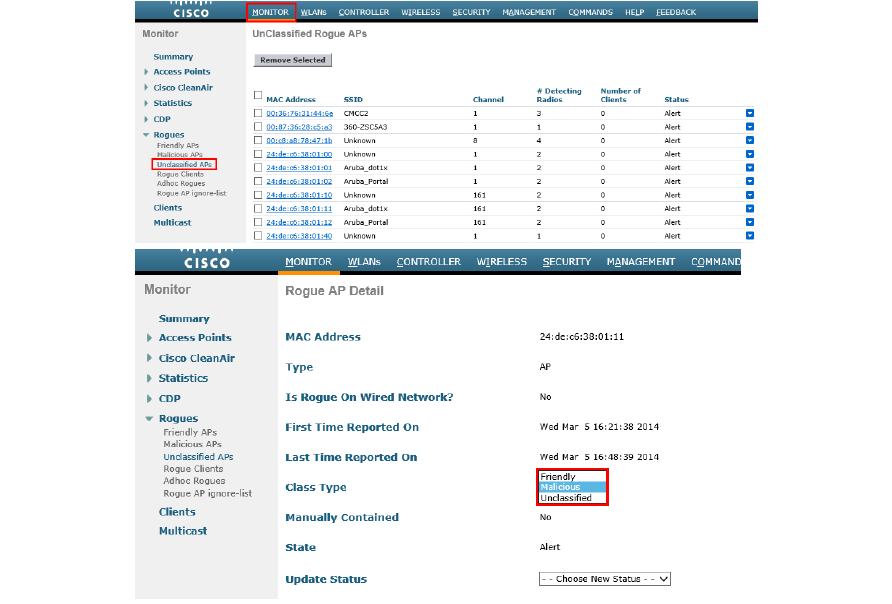Select Unclassified in the Class Type list
892x604 pixels.
point(566,498)
